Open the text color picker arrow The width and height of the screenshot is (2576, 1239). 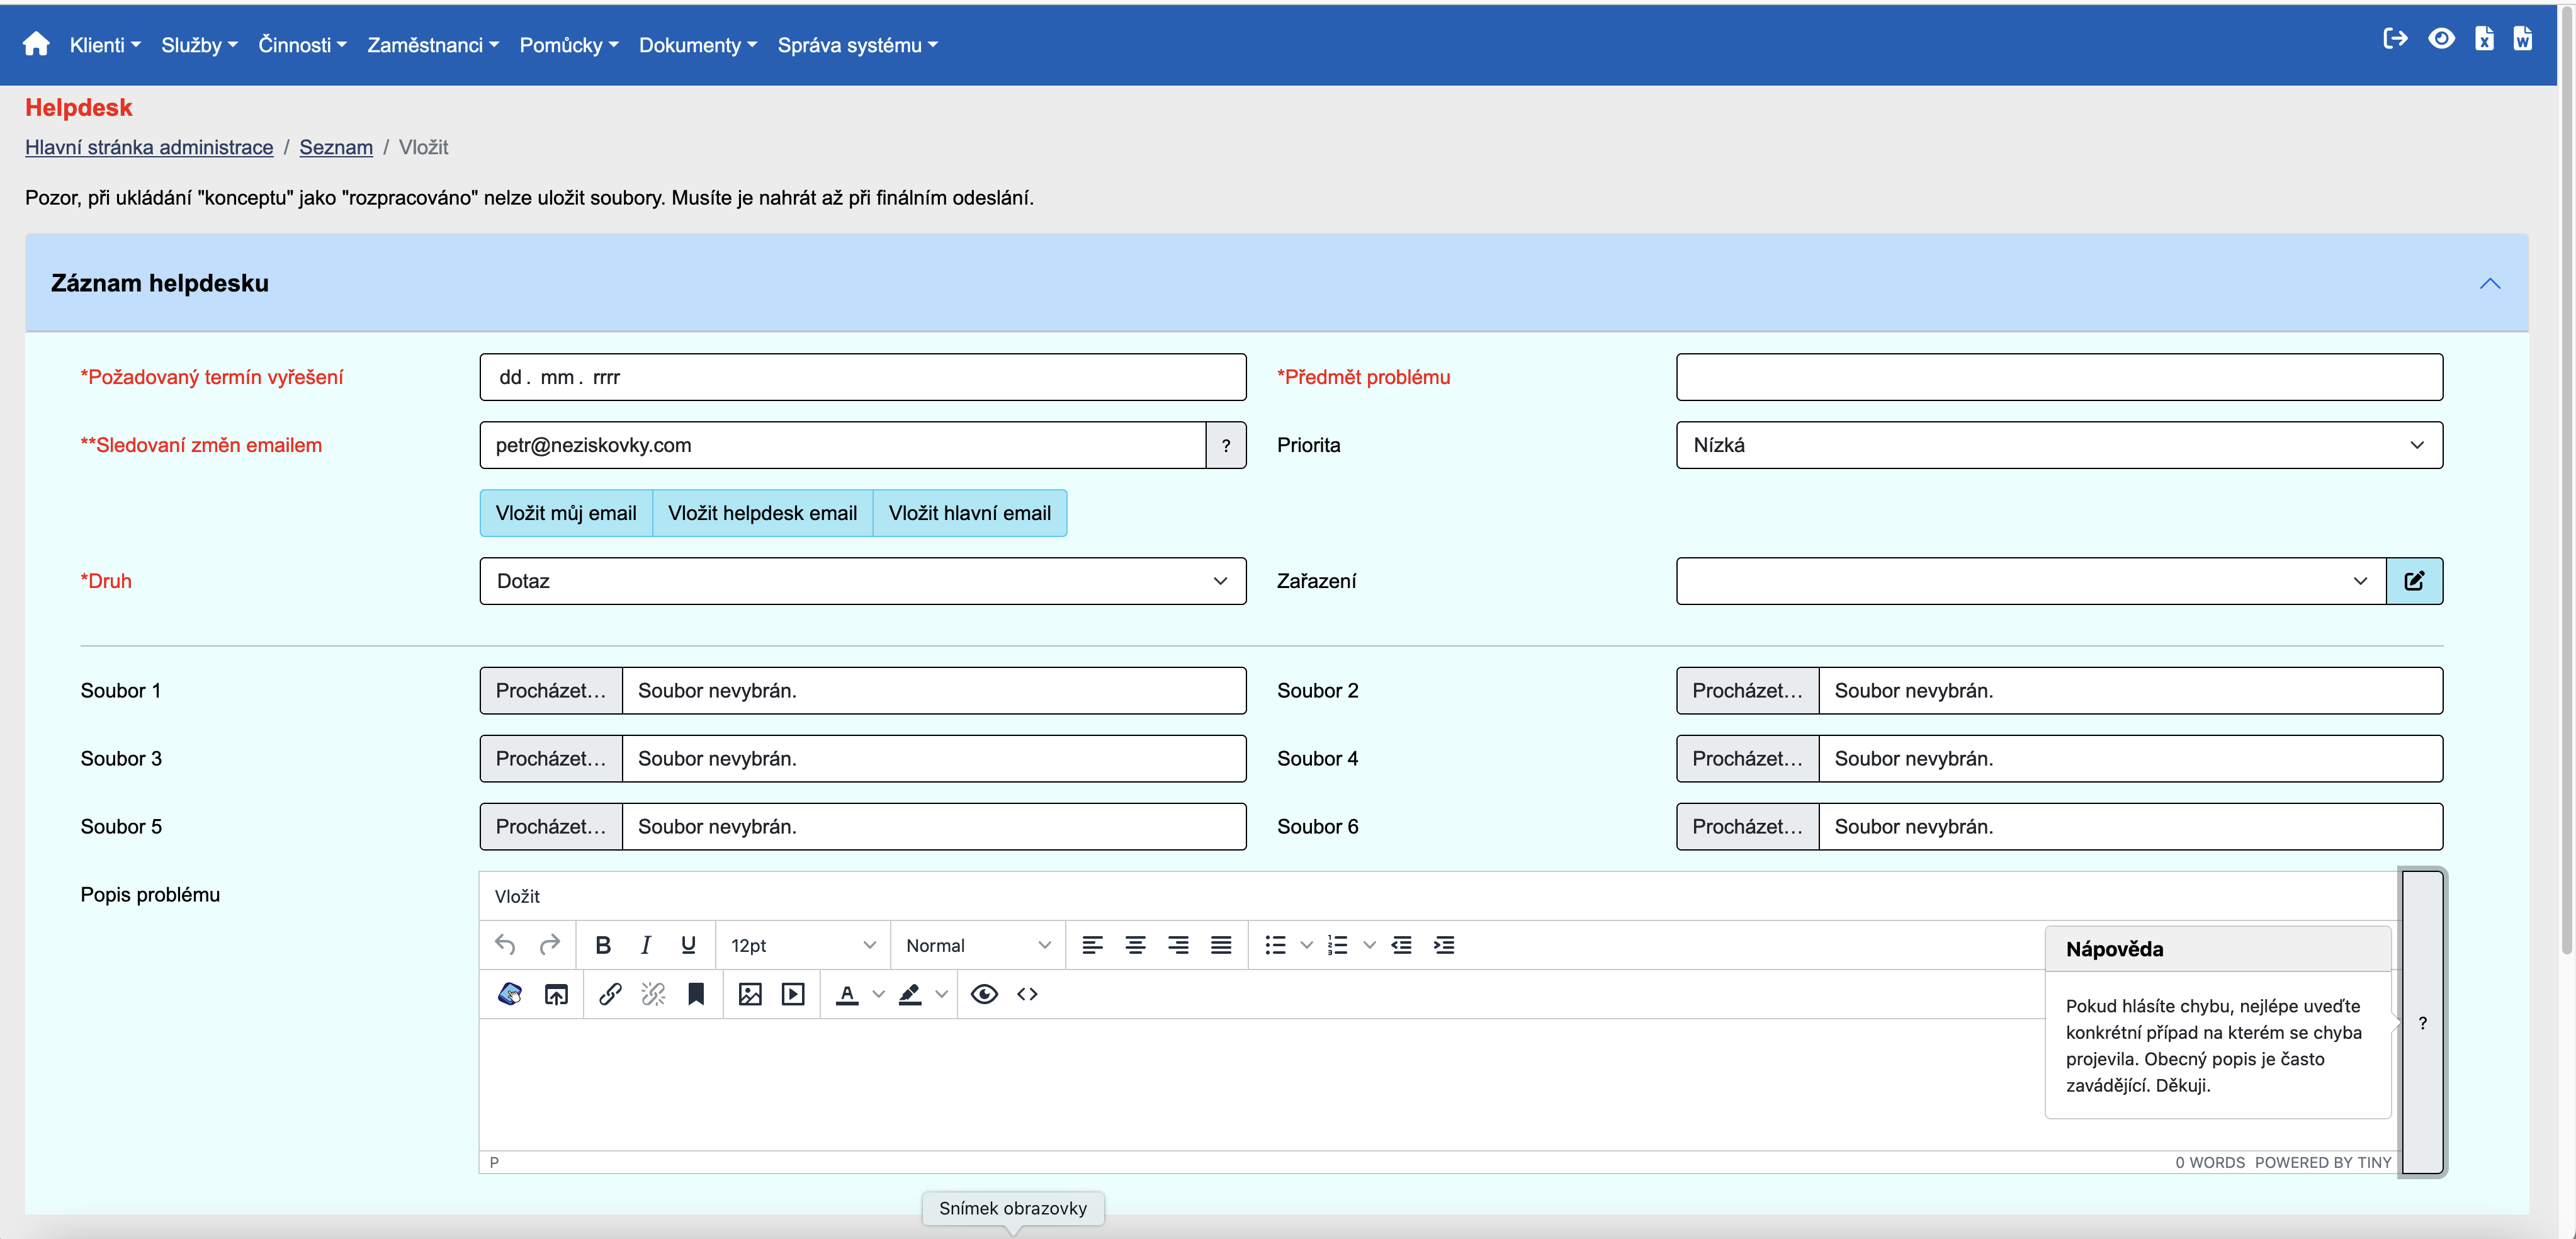pos(878,994)
